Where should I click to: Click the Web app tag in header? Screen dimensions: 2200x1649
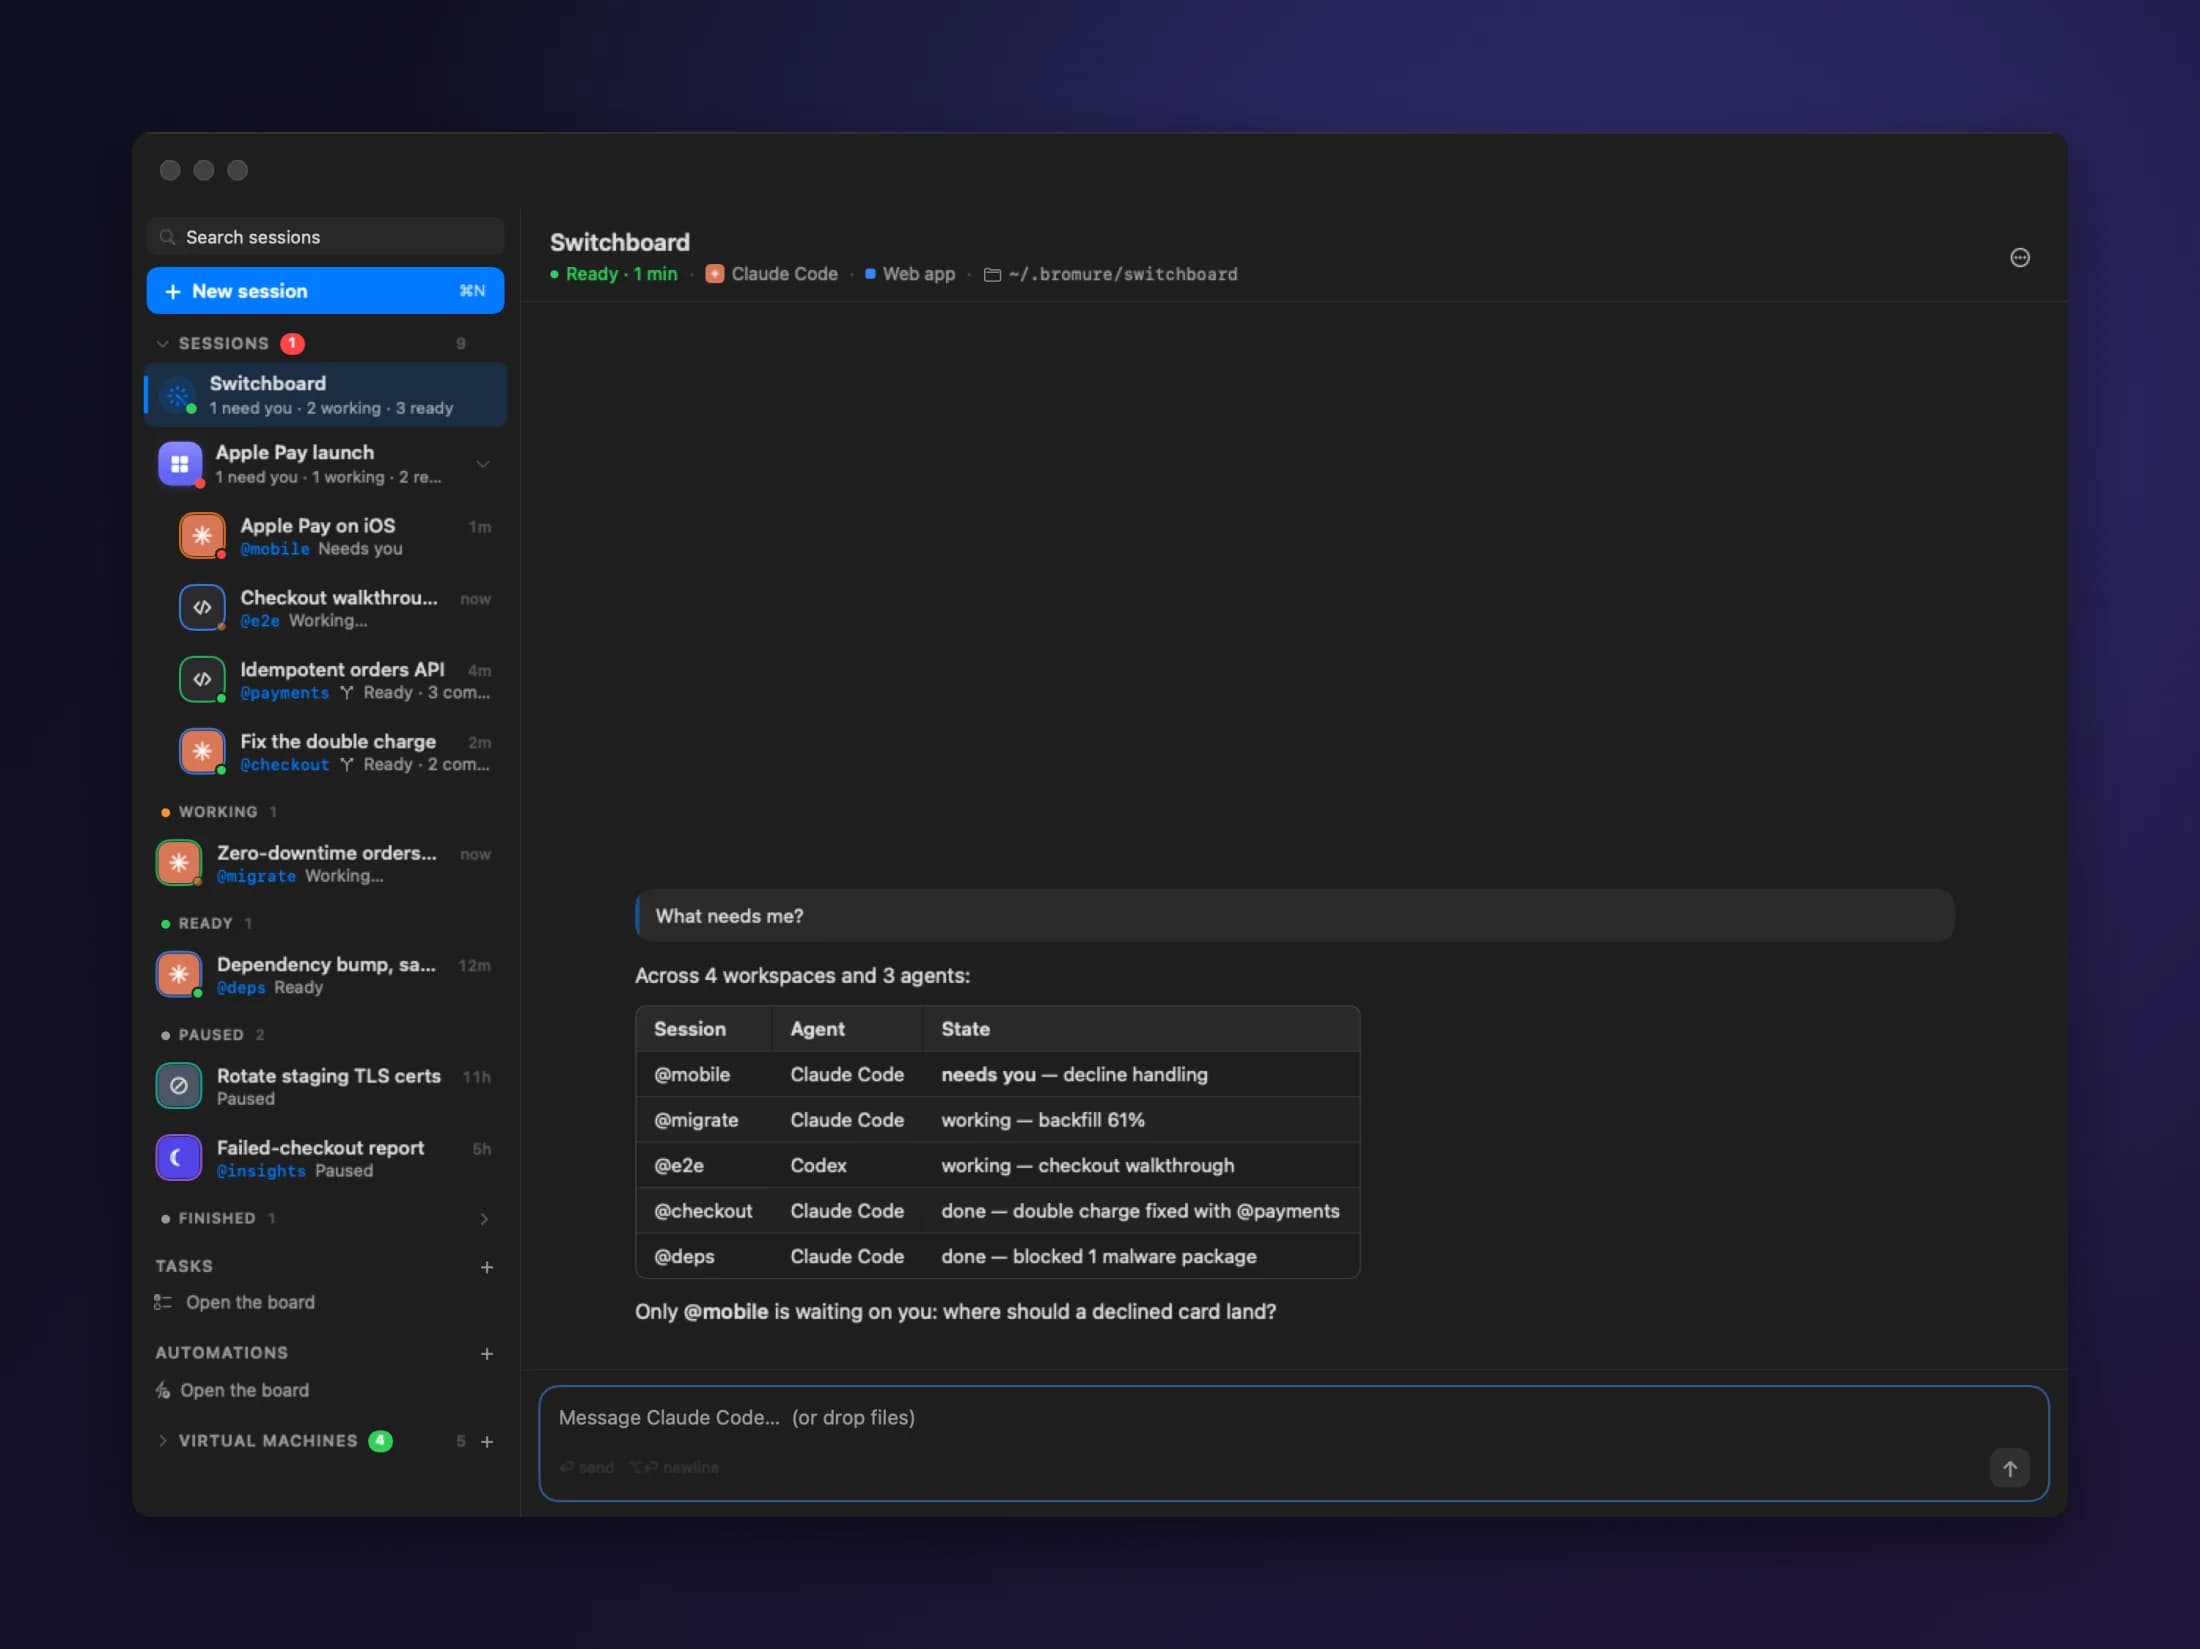pos(918,274)
